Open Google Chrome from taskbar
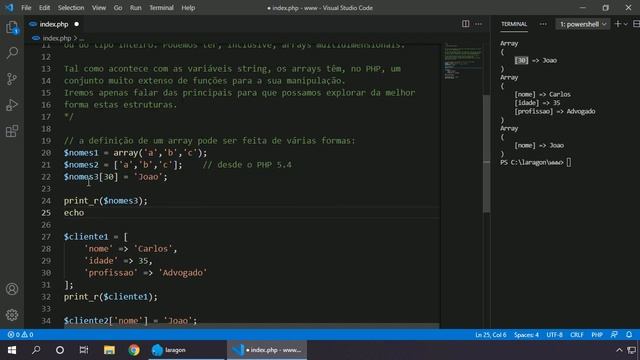The width and height of the screenshot is (640, 360). click(134, 350)
